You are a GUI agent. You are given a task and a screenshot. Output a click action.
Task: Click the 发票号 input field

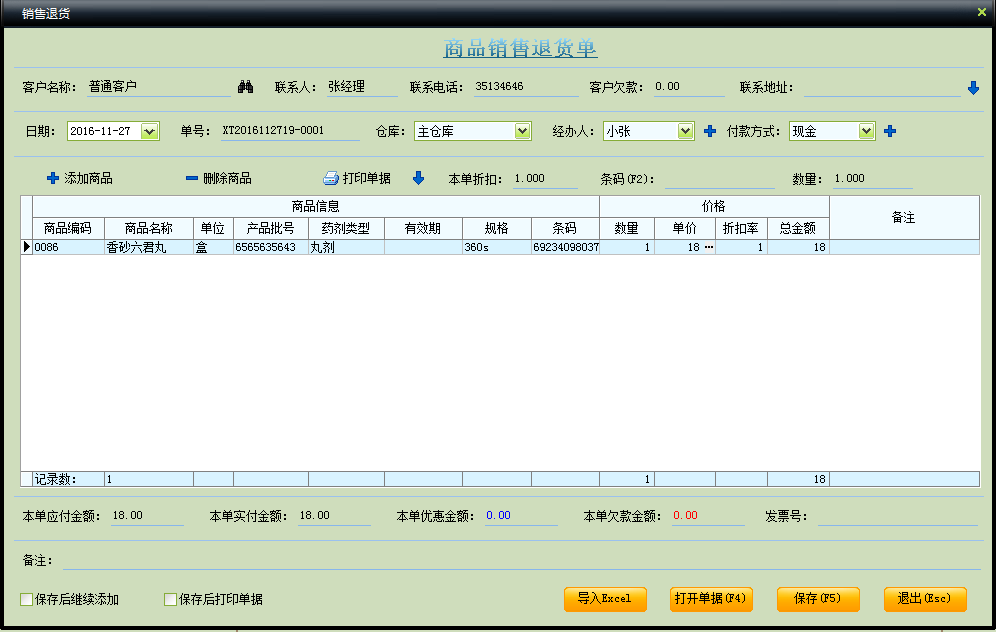[x=898, y=516]
